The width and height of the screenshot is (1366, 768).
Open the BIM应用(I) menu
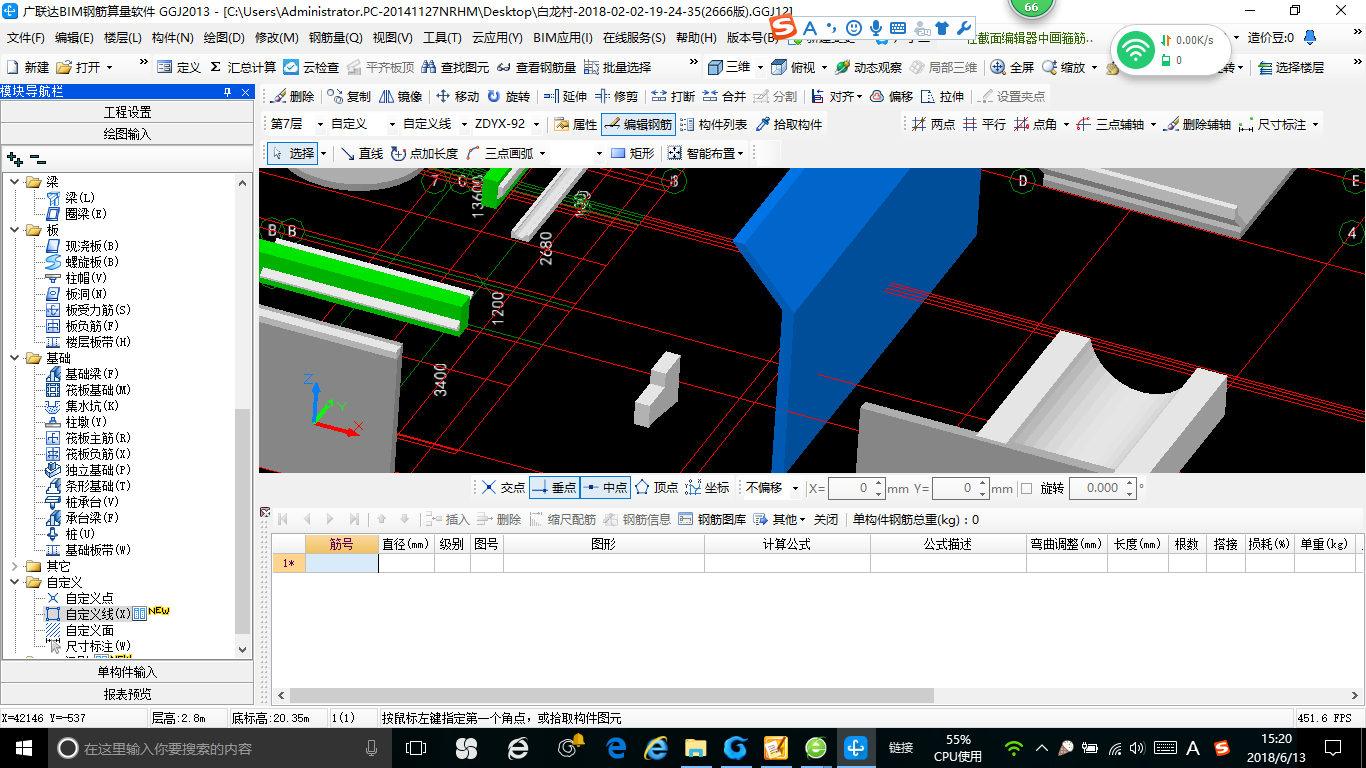point(563,38)
